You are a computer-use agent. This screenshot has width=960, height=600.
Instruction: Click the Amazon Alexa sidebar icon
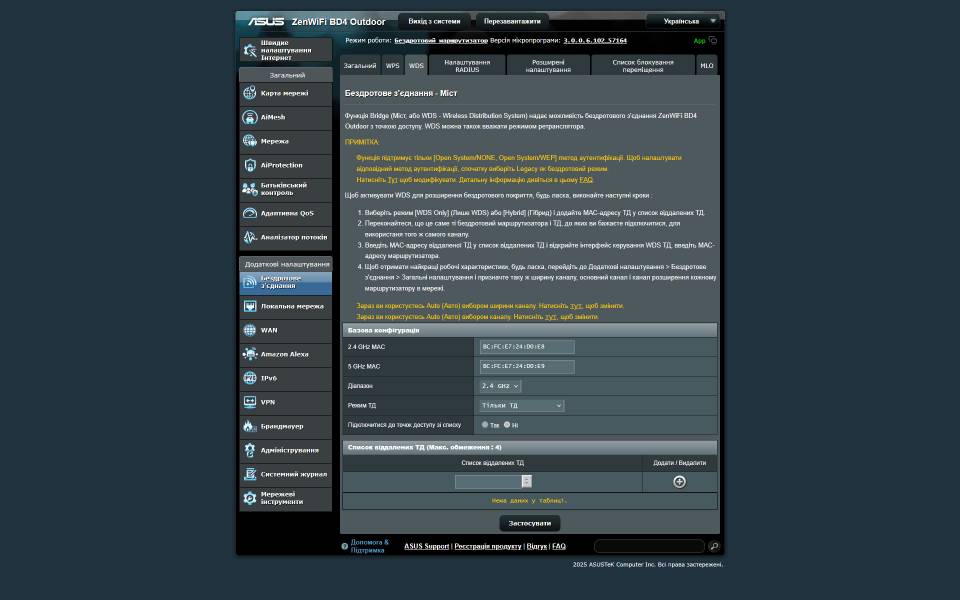click(x=250, y=354)
